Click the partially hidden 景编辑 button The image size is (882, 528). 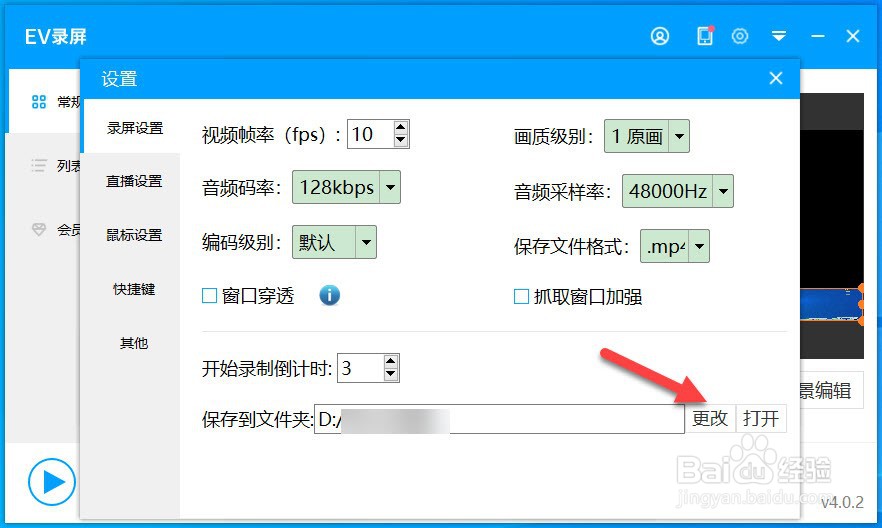pyautogui.click(x=831, y=390)
